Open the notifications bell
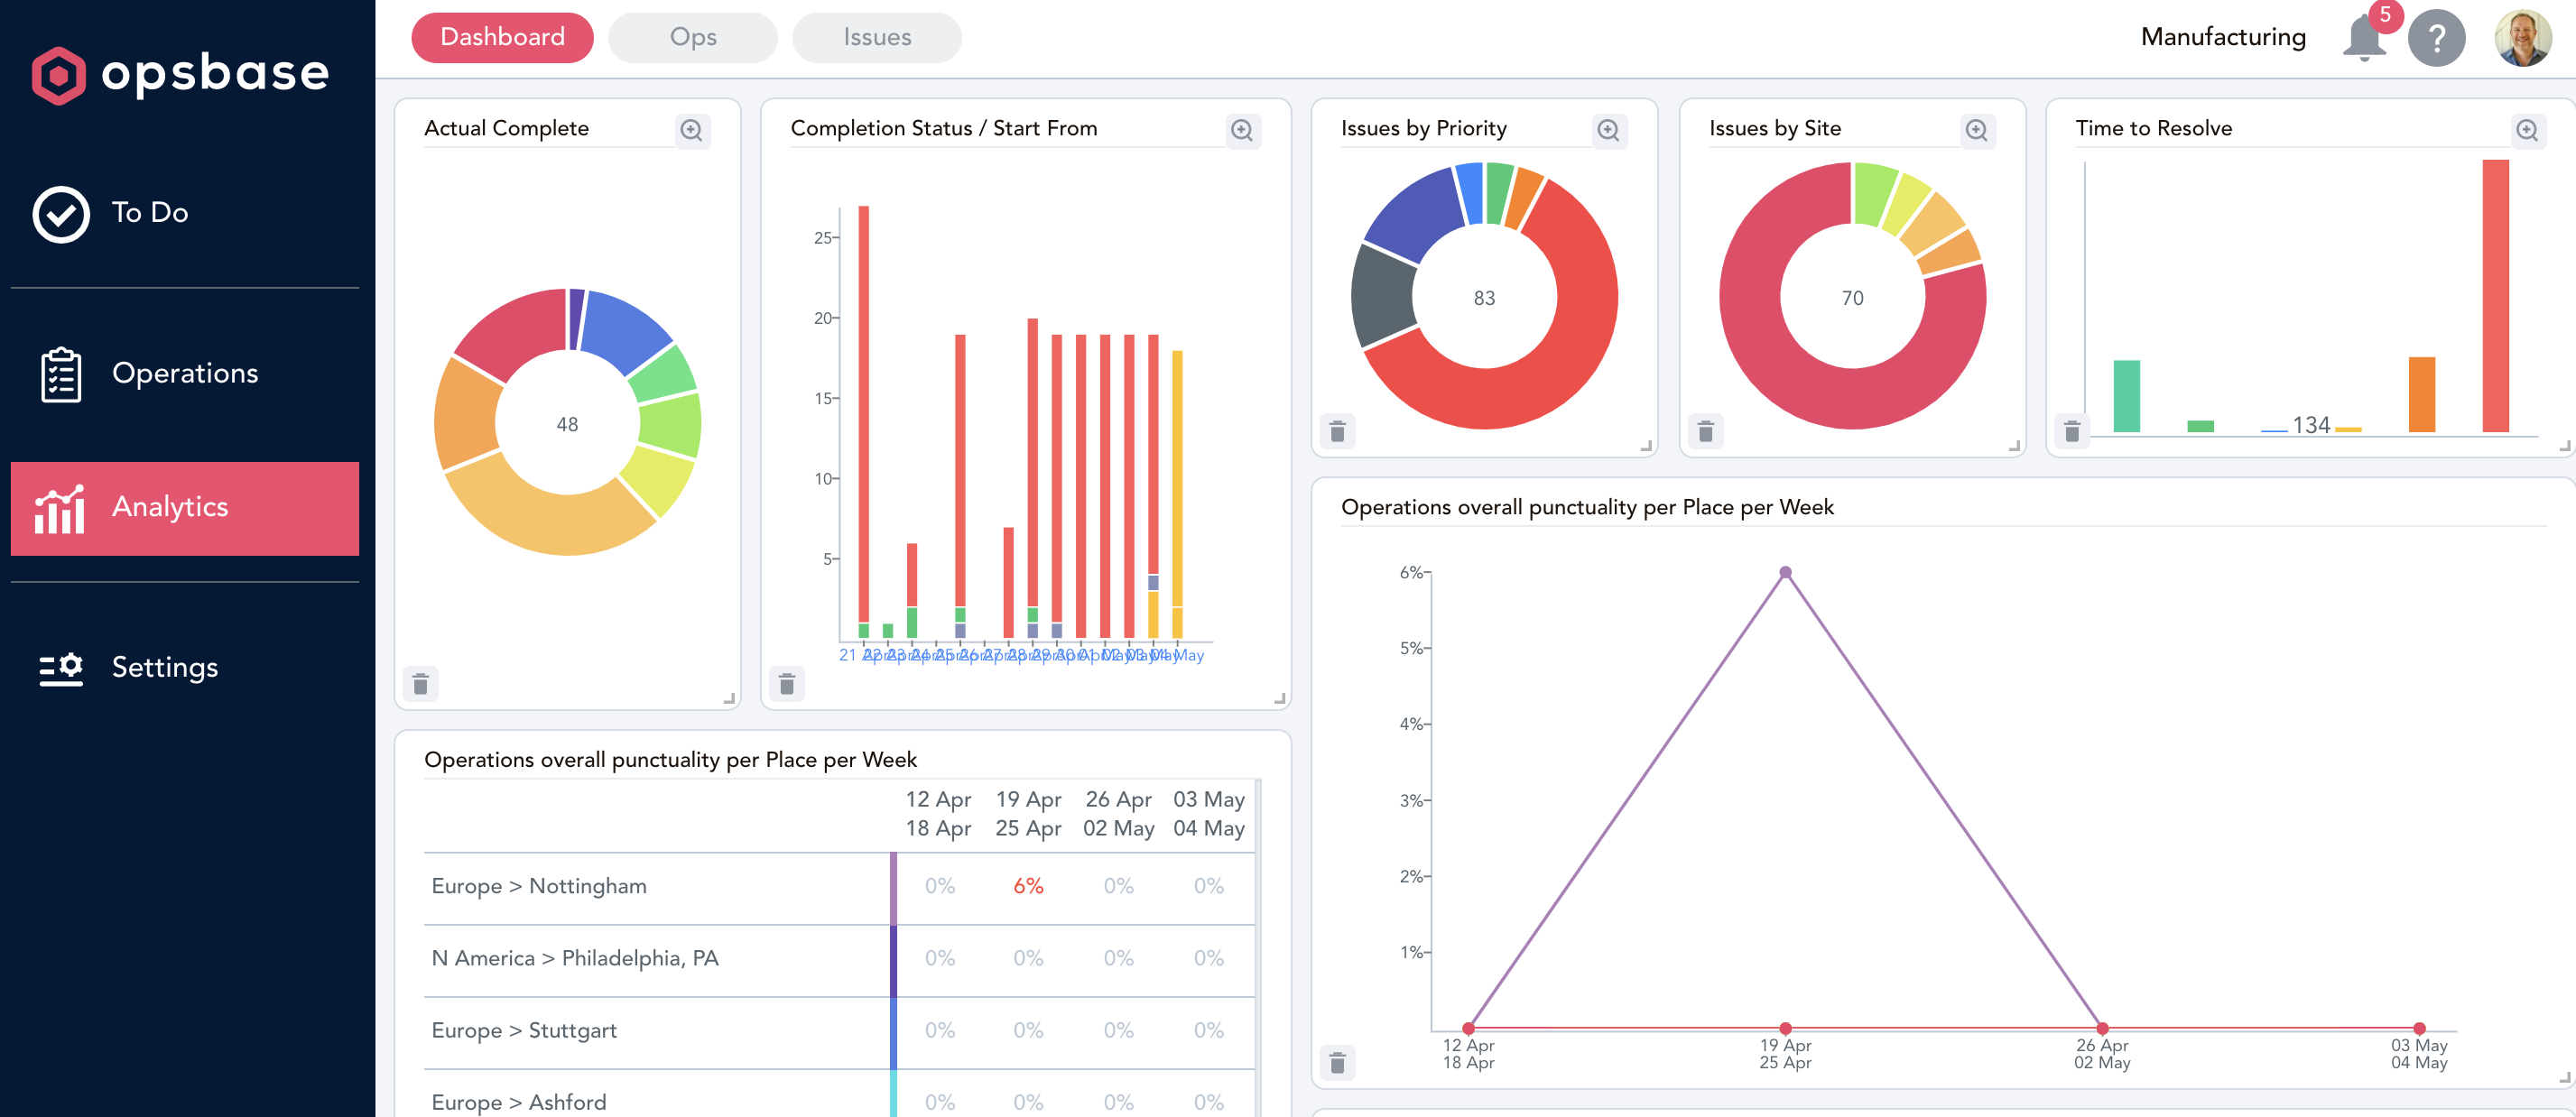The image size is (2576, 1117). coord(2364,38)
